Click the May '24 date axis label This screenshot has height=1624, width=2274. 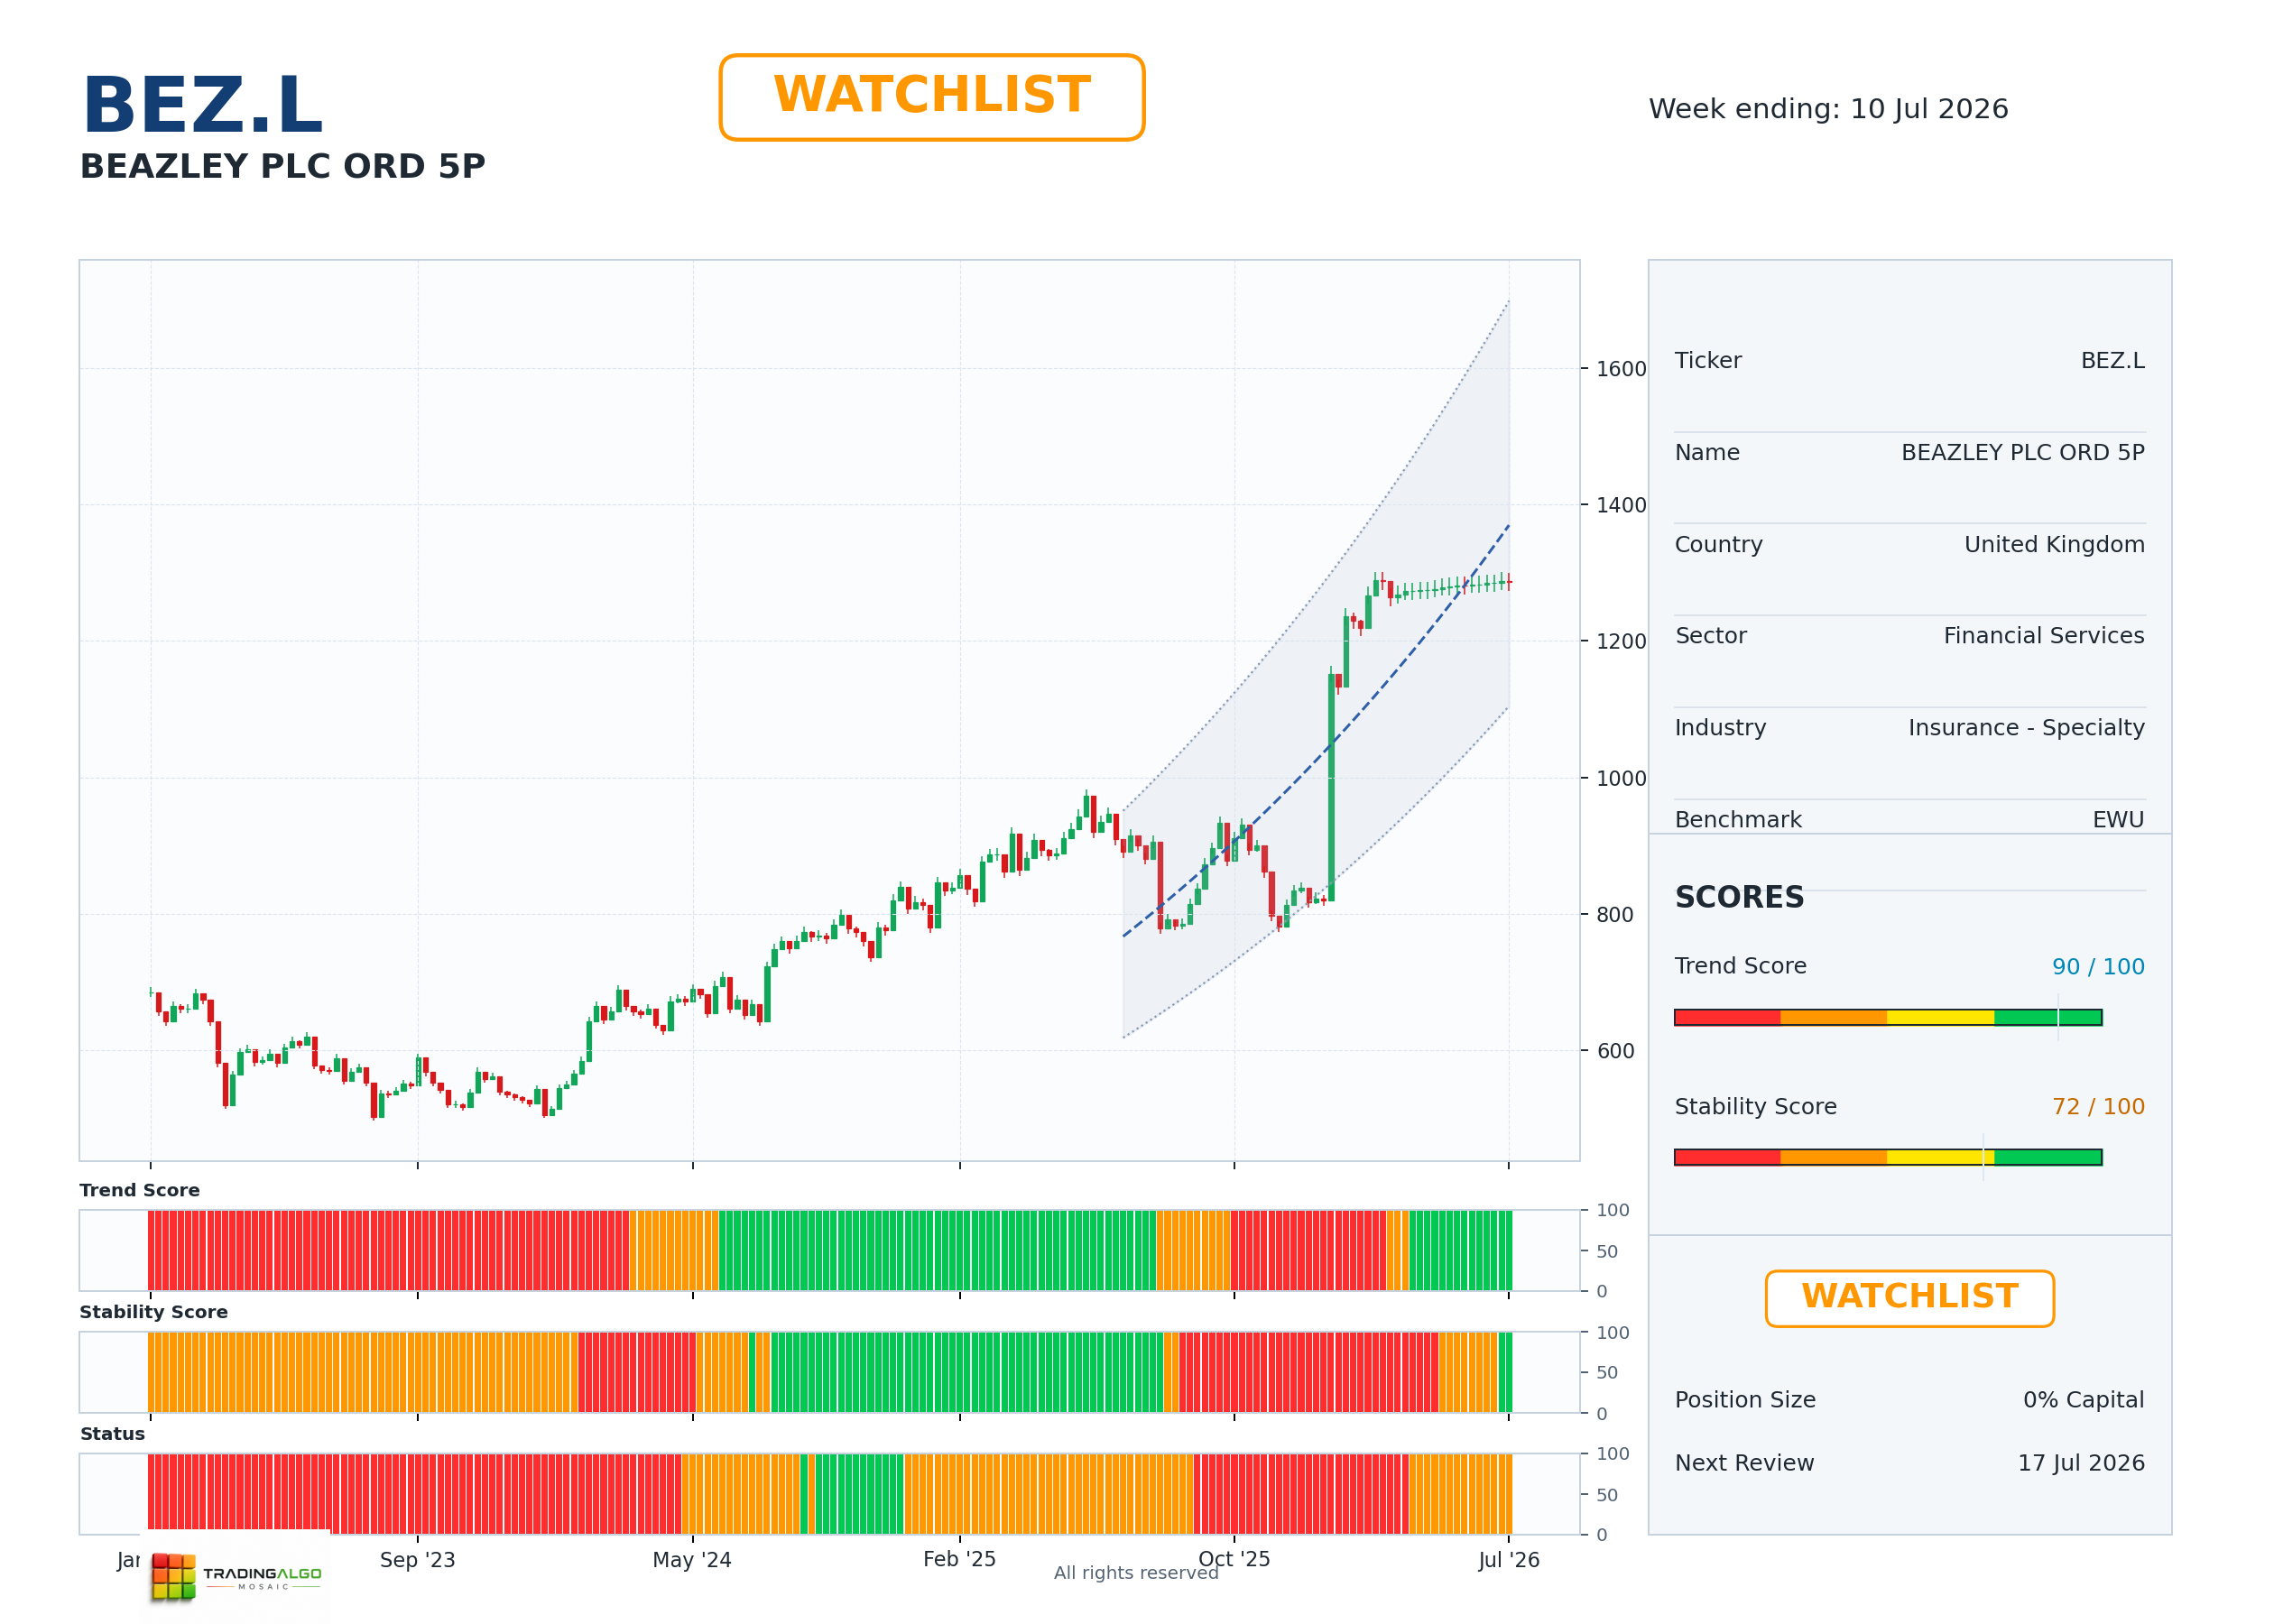pos(692,1560)
